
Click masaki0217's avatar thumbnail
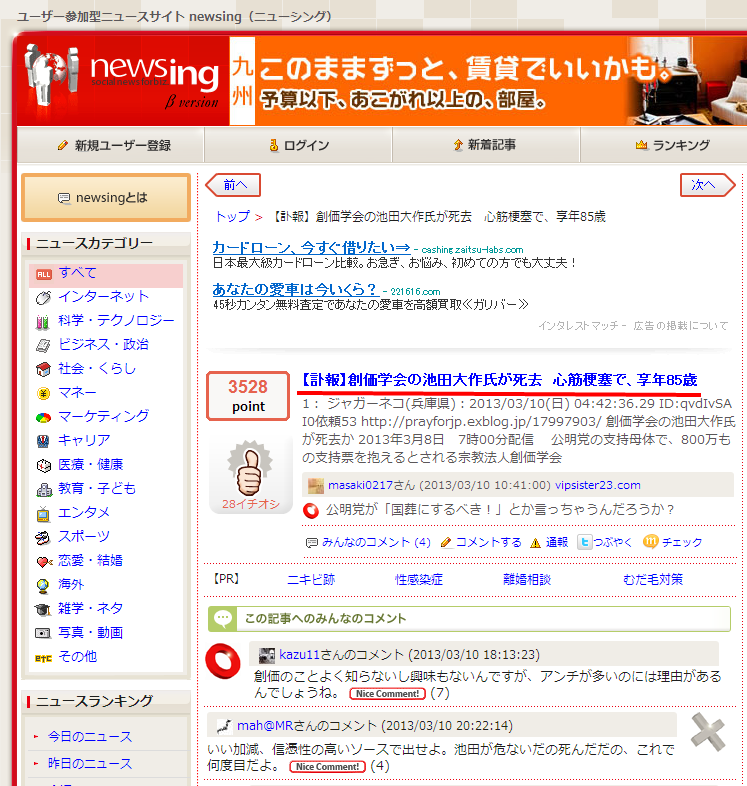click(315, 485)
